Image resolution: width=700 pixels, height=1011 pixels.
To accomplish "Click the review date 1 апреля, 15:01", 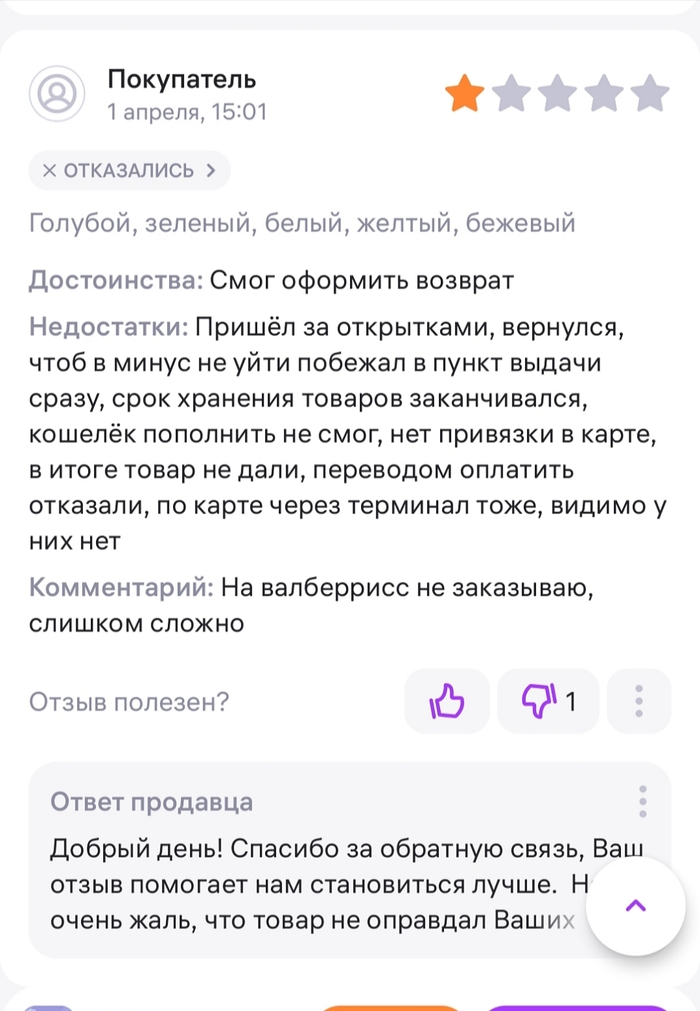I will [x=187, y=112].
